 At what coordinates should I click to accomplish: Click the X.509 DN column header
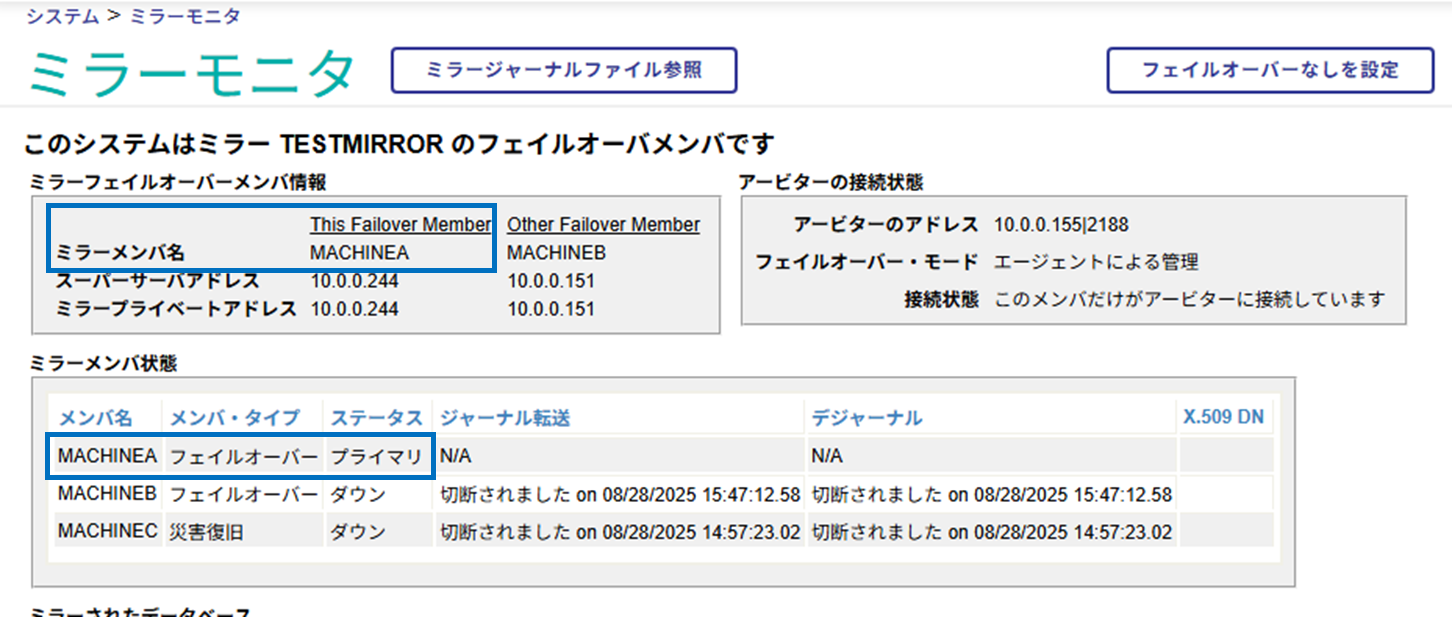coord(1223,418)
